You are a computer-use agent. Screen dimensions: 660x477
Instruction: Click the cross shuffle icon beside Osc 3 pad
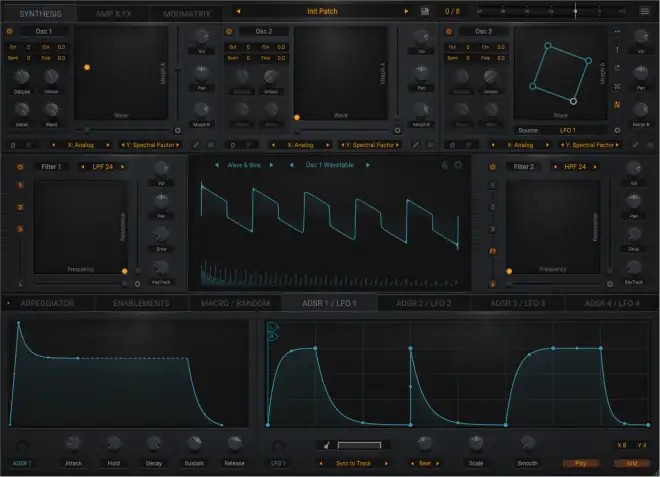[x=617, y=87]
